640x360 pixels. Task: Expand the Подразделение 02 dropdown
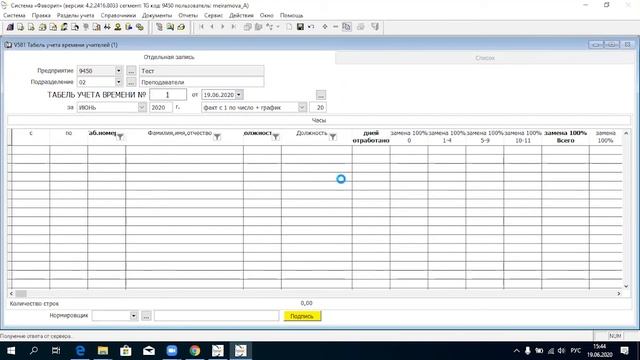pos(118,82)
